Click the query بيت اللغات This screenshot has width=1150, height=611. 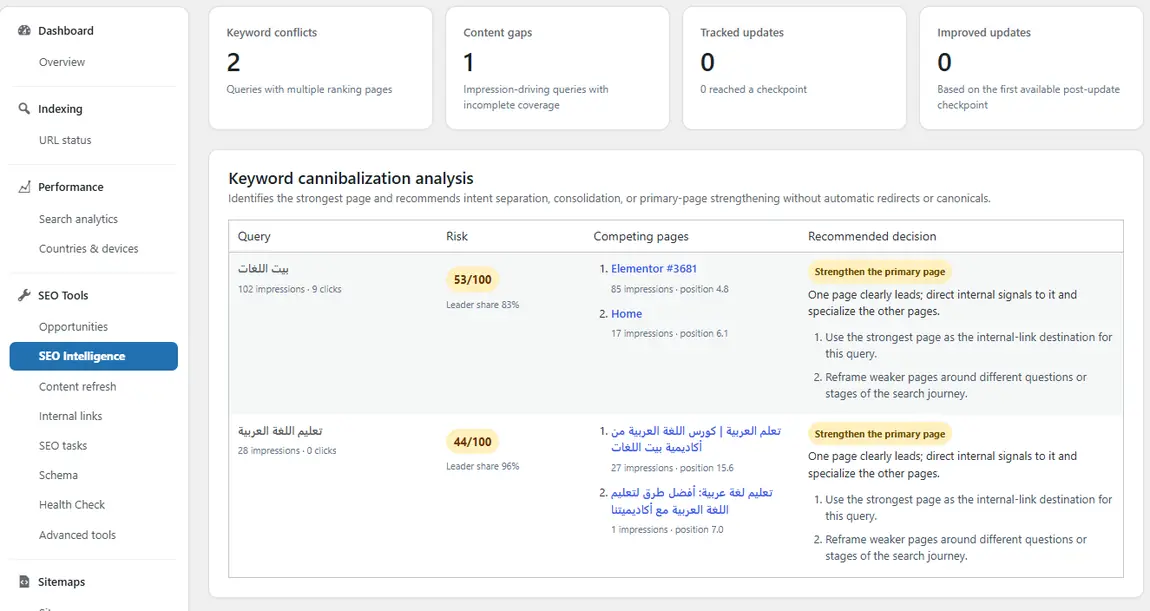[x=263, y=269]
